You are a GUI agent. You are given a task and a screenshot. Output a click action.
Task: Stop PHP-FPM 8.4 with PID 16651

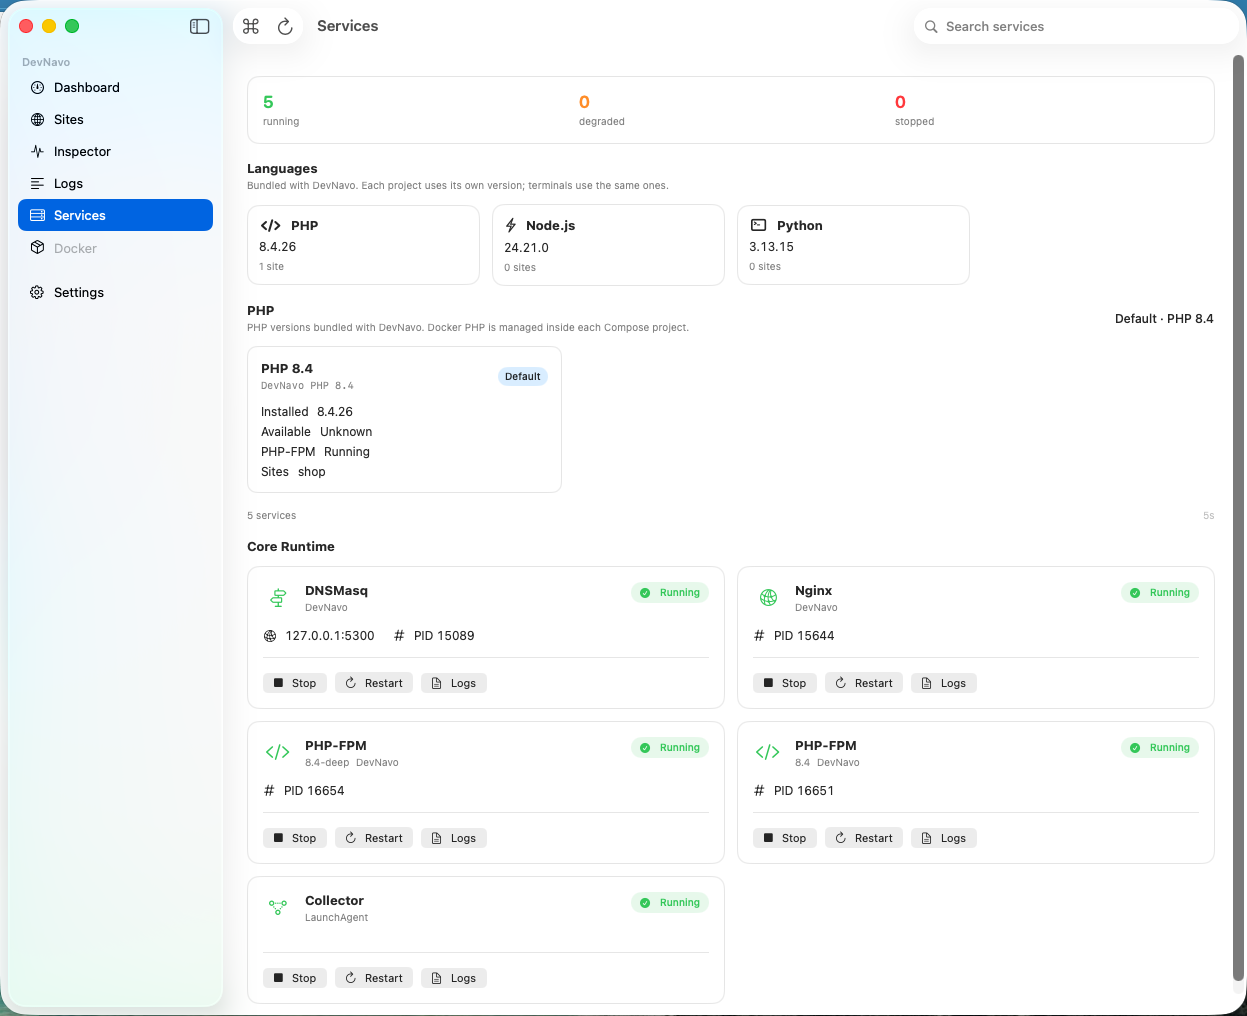[x=785, y=838]
